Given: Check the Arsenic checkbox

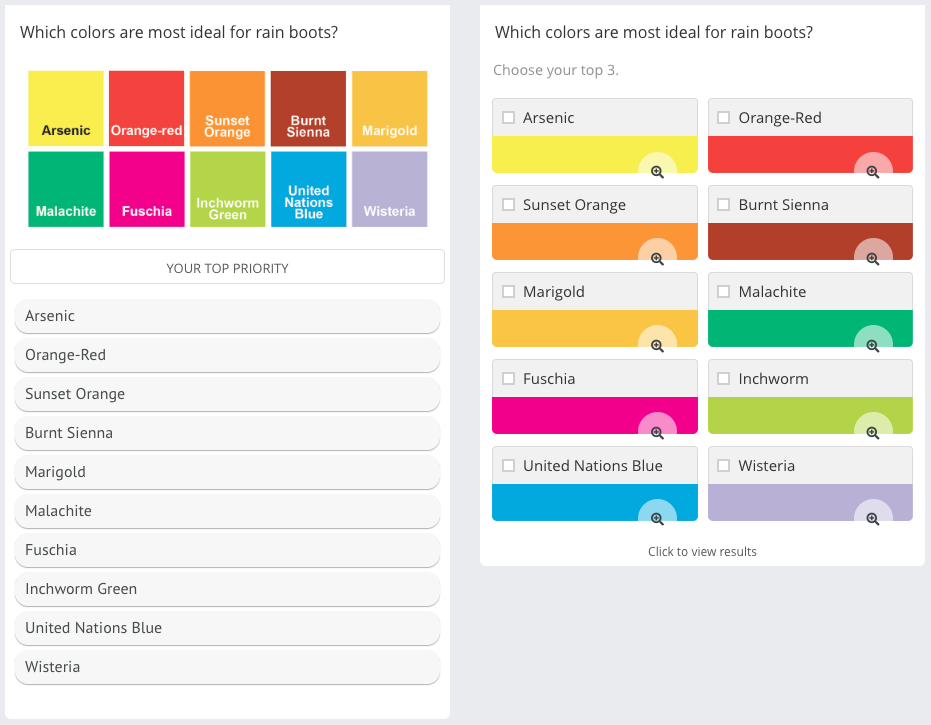Looking at the screenshot, I should 509,118.
